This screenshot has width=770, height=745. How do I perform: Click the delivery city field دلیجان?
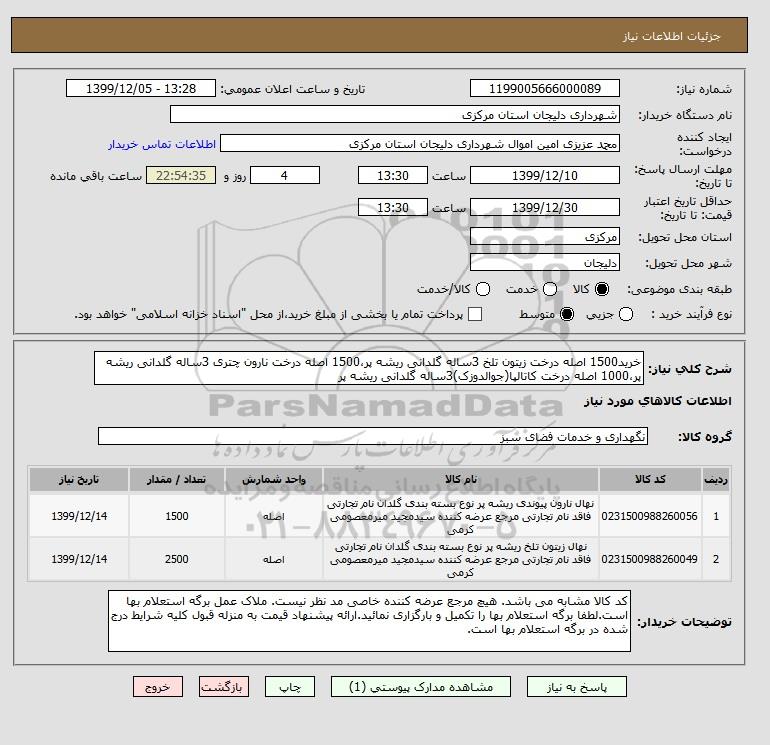point(545,262)
